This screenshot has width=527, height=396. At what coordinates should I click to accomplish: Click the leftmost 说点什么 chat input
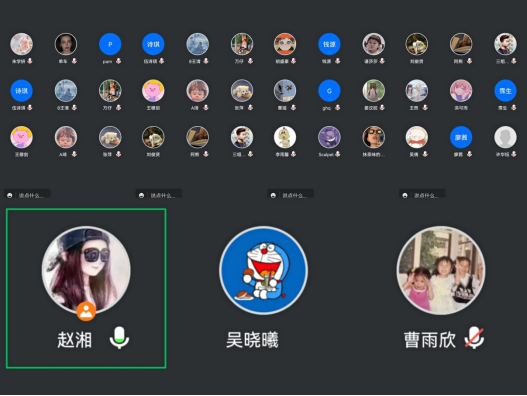point(27,194)
